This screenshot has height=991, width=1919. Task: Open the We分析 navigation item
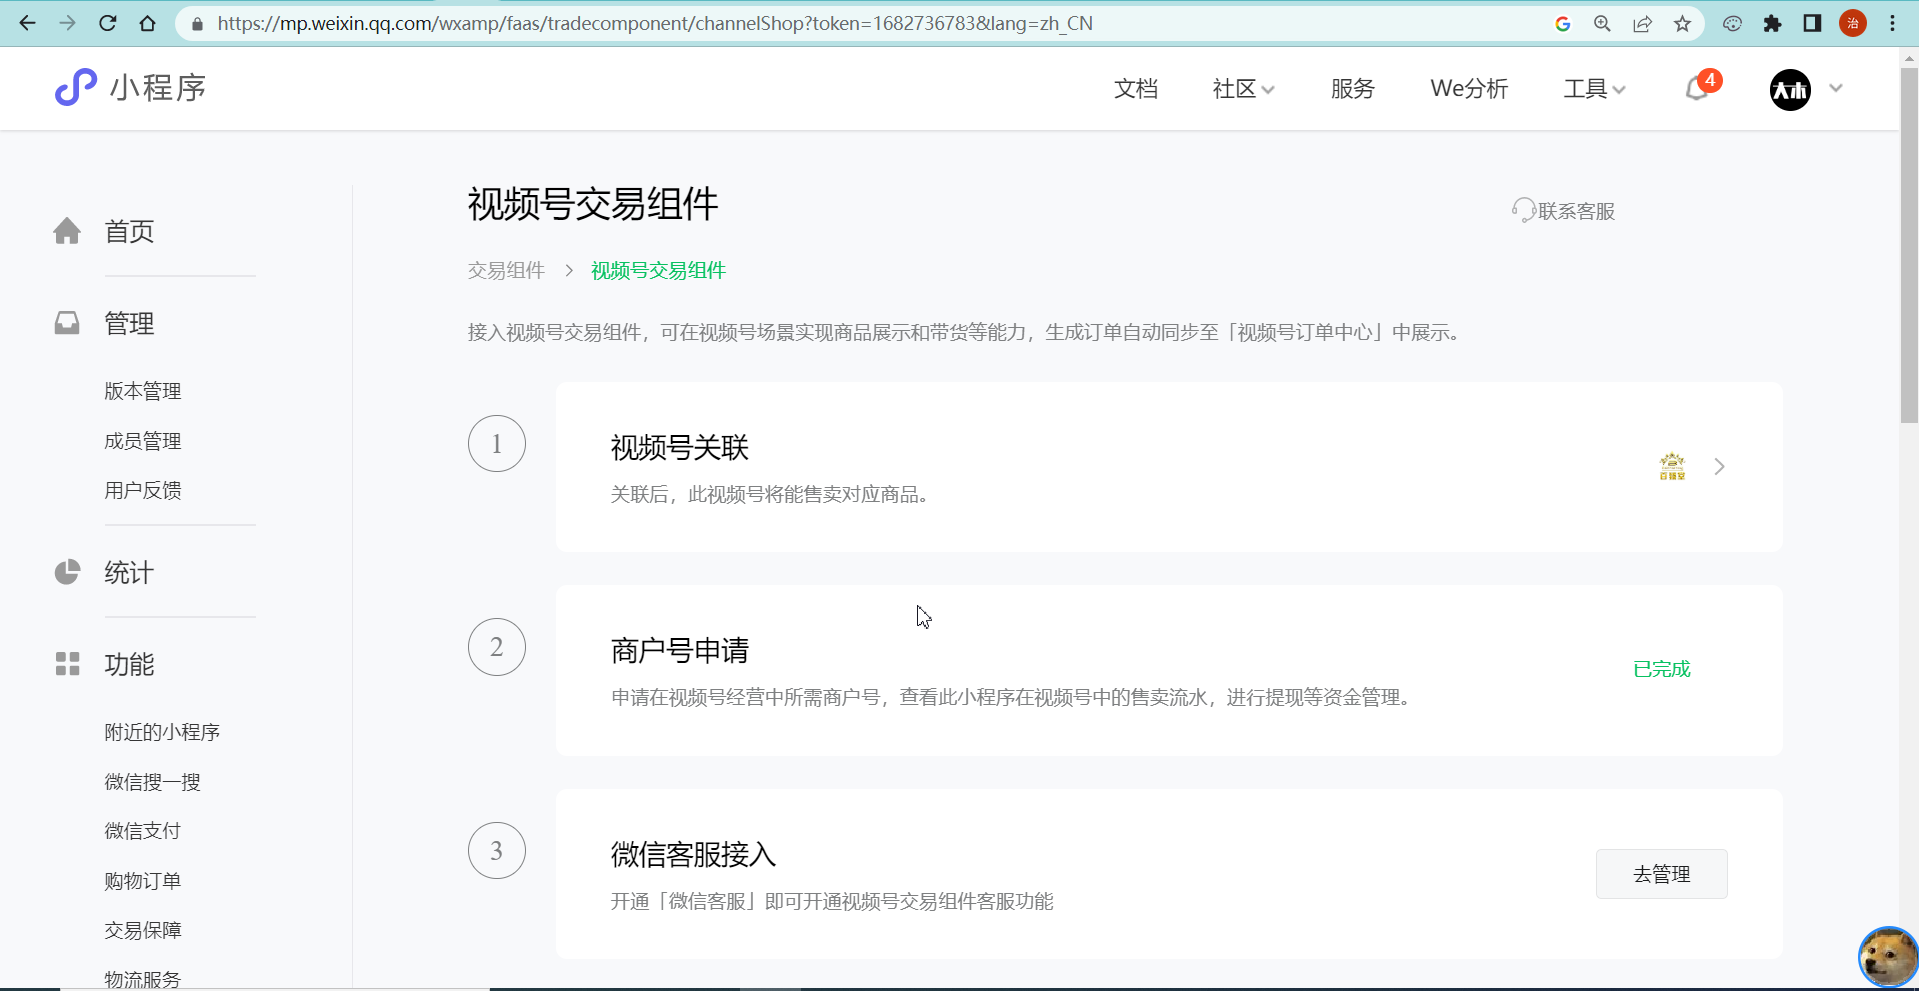click(1469, 89)
